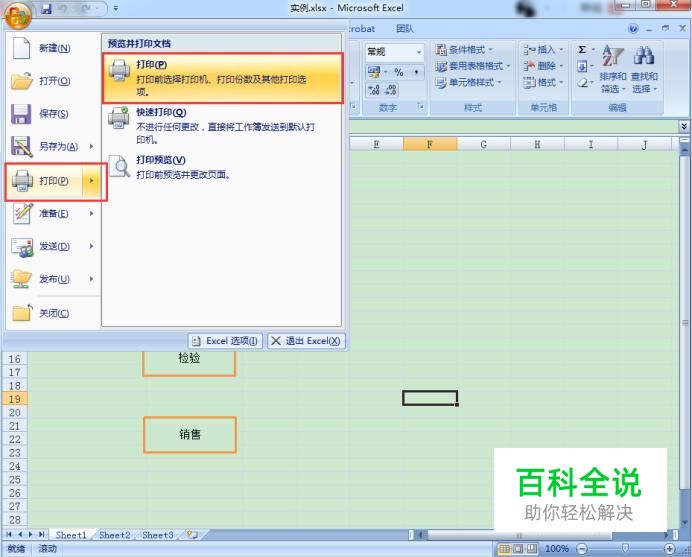Click the decrease decimal icon

391,90
